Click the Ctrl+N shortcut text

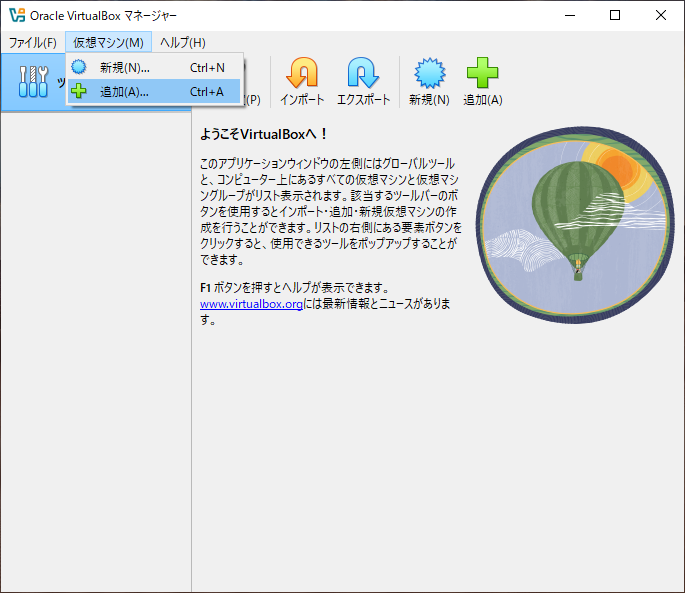click(x=207, y=68)
